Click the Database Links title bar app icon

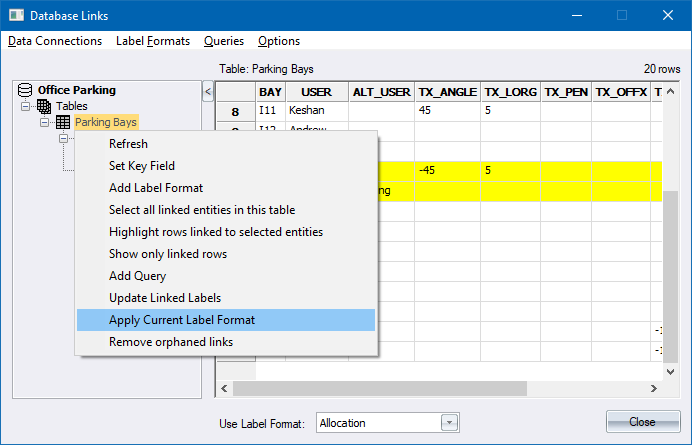pos(15,15)
